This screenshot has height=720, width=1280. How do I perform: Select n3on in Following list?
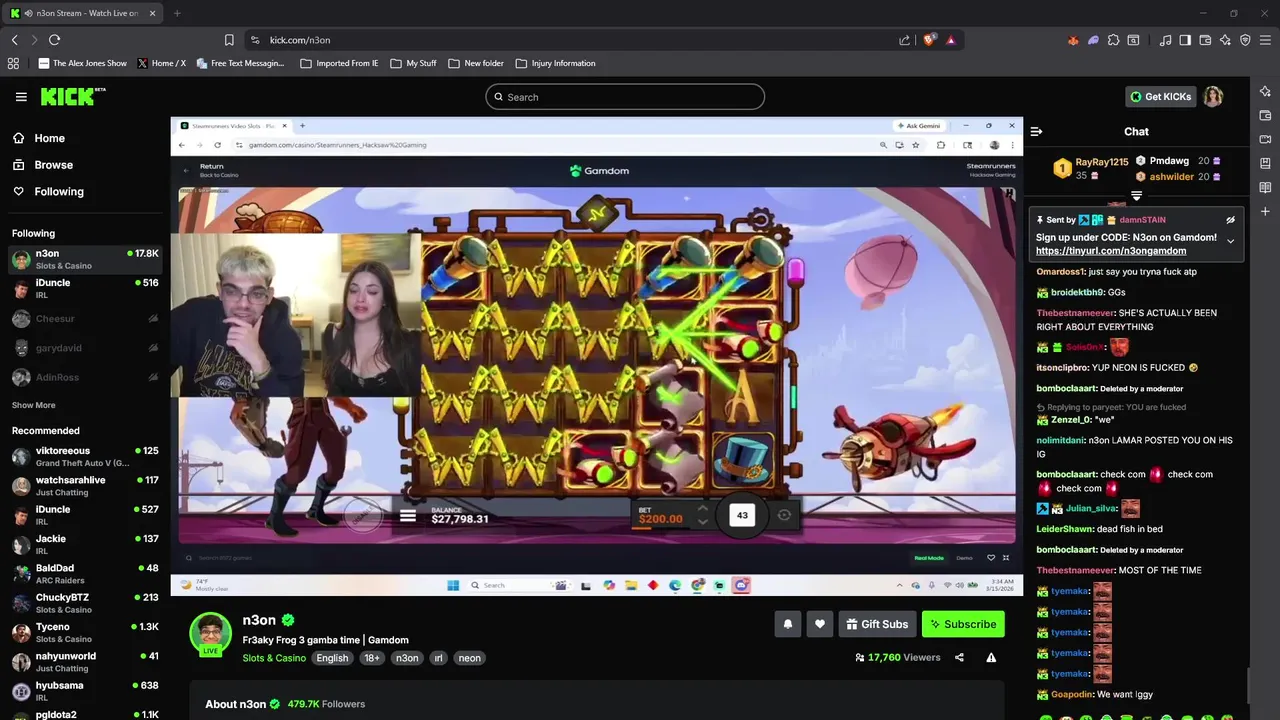point(85,260)
